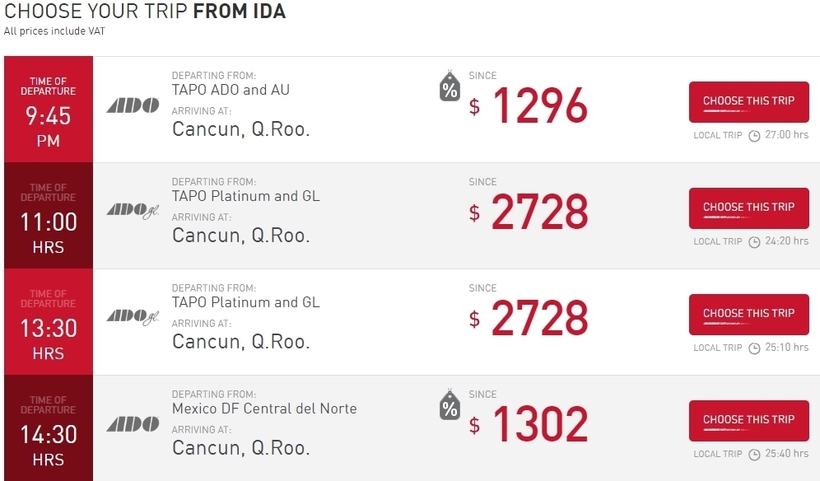Choose the 14:30 HRS trip for $1302
This screenshot has width=820, height=481.
(748, 420)
